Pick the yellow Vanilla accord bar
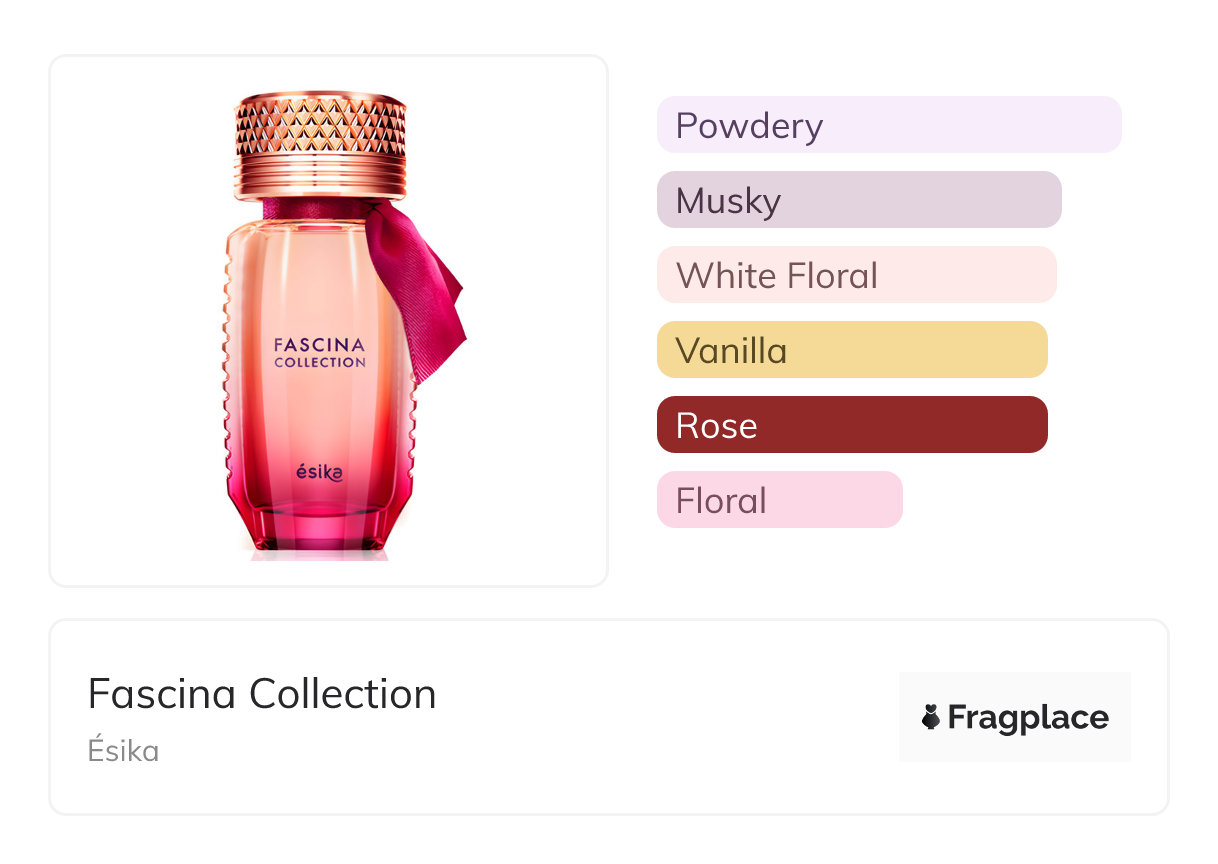1218x864 pixels. [x=851, y=350]
